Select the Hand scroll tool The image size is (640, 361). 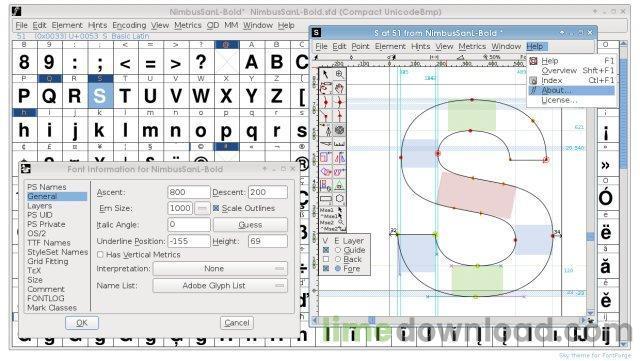click(x=339, y=88)
